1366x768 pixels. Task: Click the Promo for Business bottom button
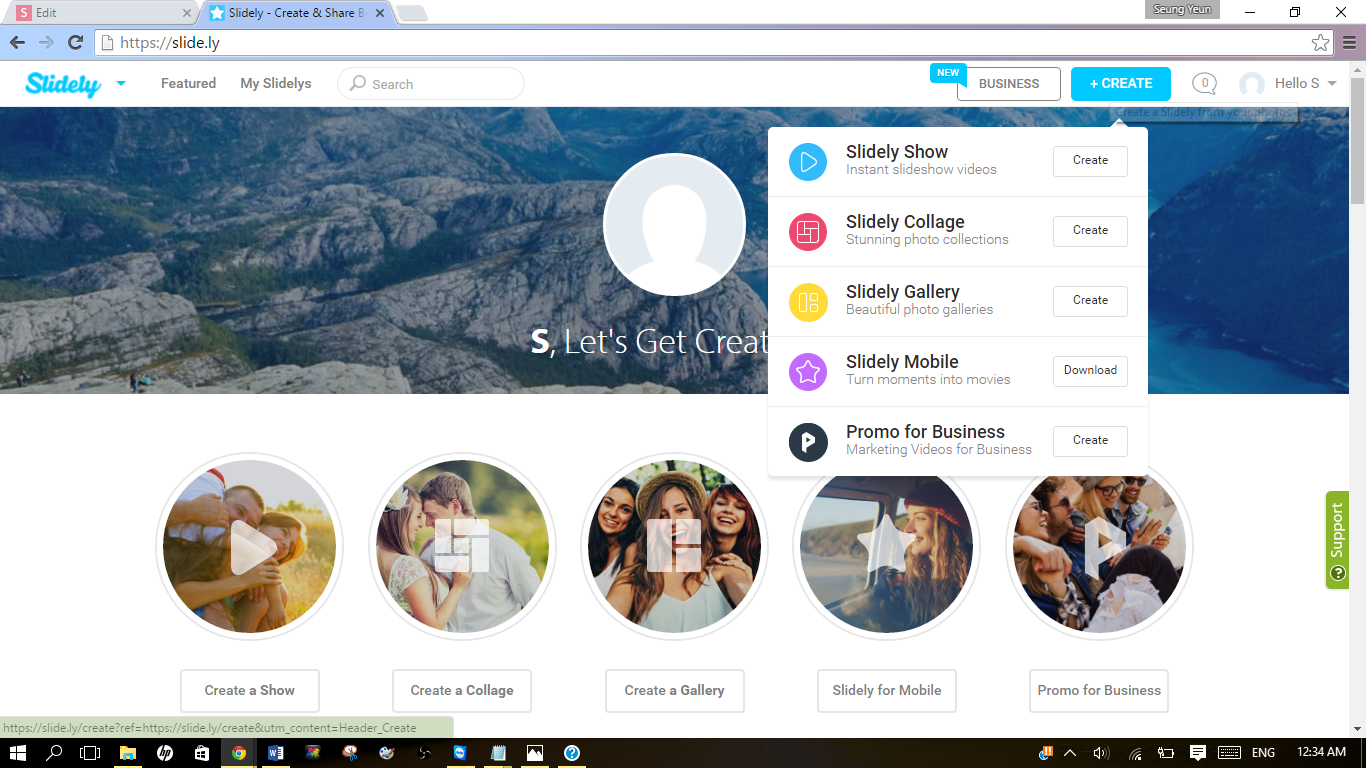(x=1099, y=691)
